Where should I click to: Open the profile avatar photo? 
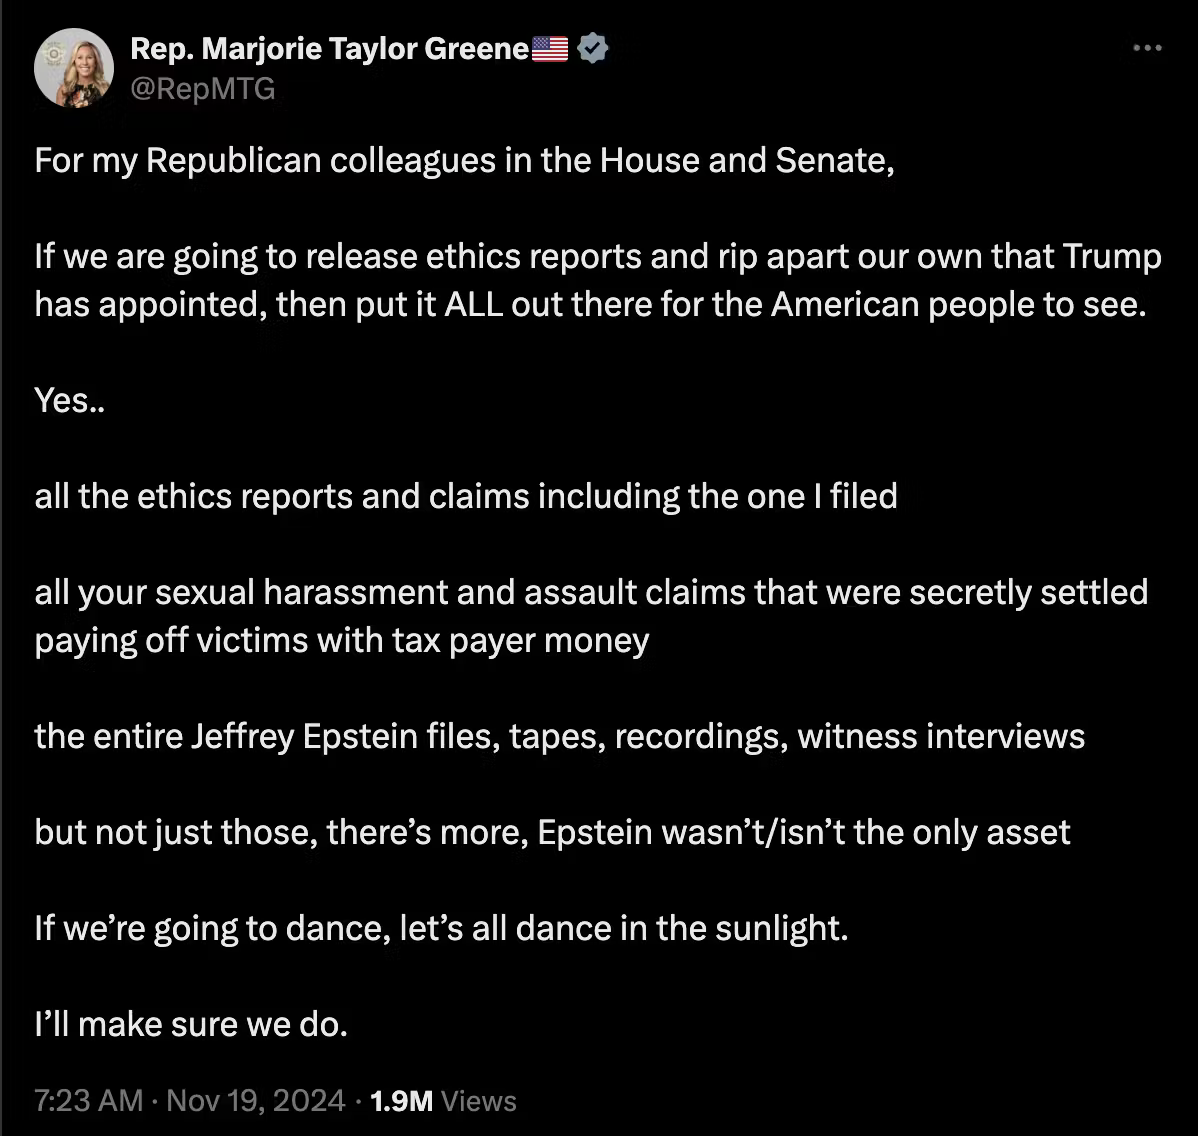(72, 69)
